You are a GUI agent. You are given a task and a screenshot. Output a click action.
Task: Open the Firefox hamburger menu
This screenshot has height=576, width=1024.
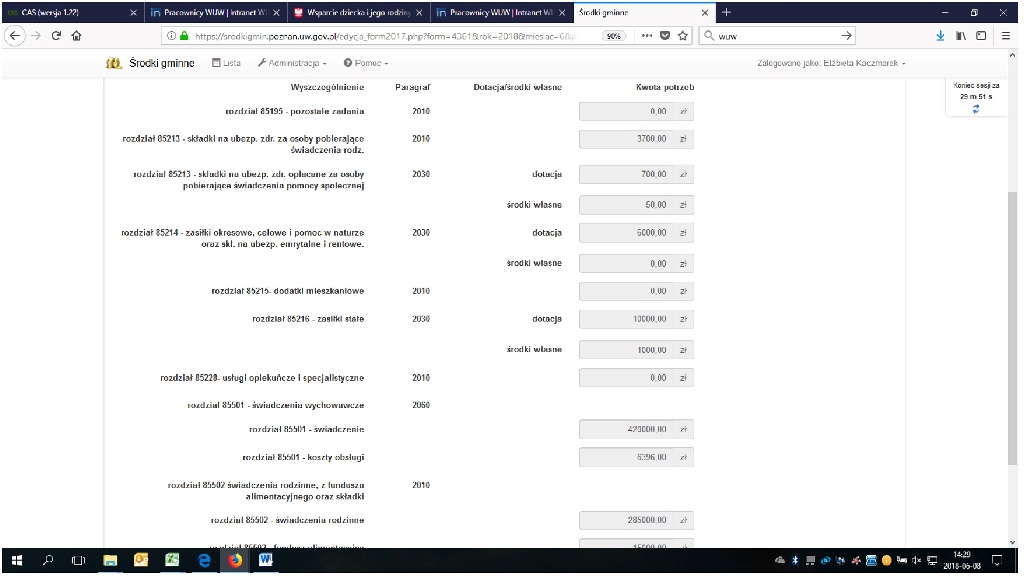(1004, 35)
